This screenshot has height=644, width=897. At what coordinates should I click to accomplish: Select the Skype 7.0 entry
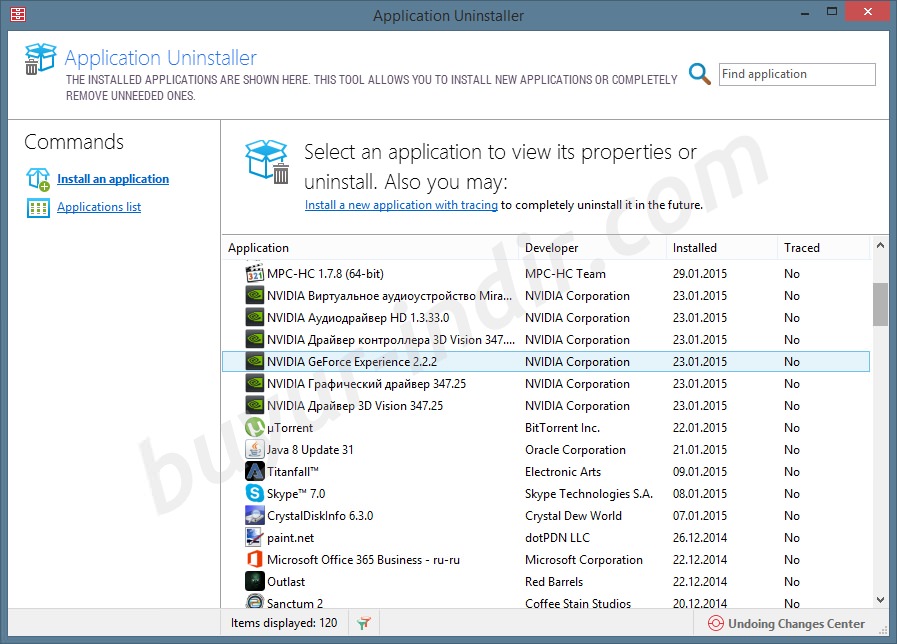point(546,494)
